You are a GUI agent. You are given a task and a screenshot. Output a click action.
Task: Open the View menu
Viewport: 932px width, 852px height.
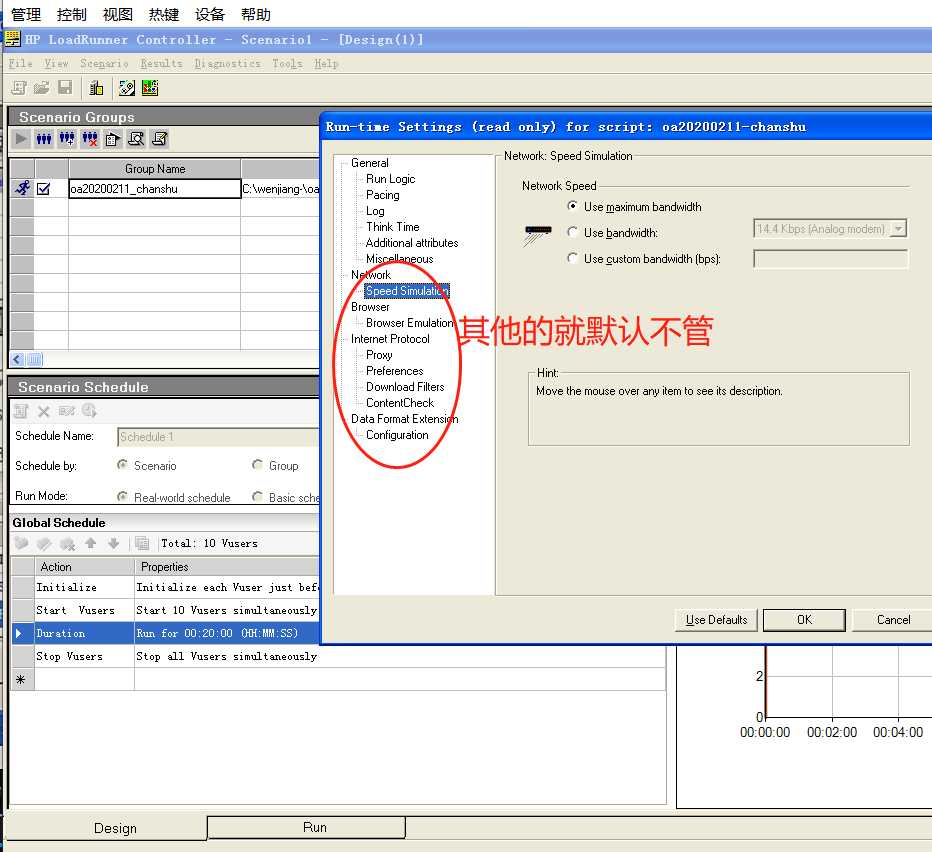coord(56,63)
